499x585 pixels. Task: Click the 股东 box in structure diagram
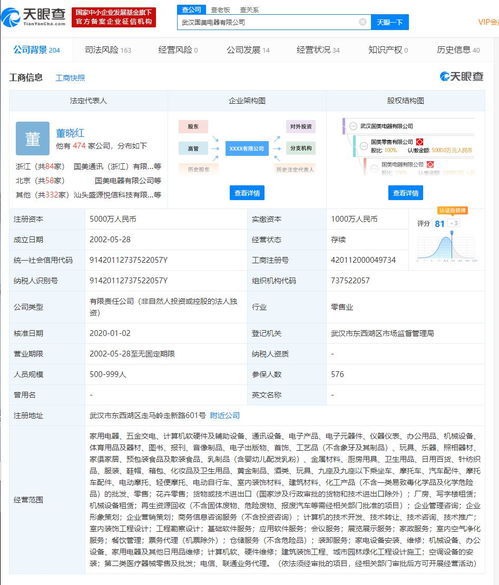(193, 126)
